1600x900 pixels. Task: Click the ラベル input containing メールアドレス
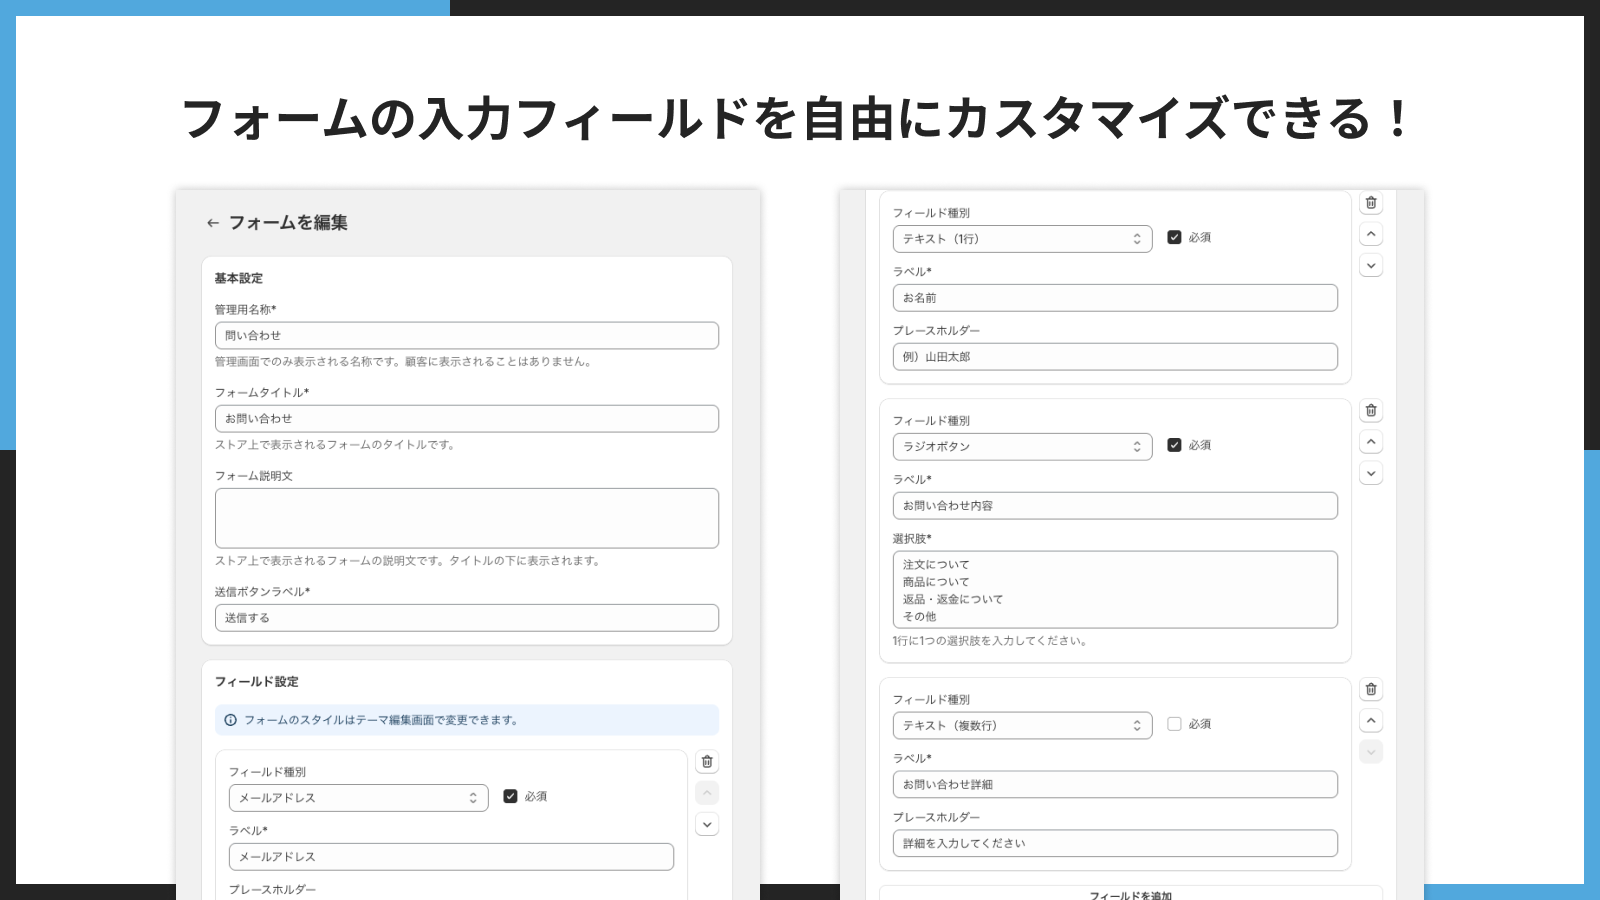point(451,857)
